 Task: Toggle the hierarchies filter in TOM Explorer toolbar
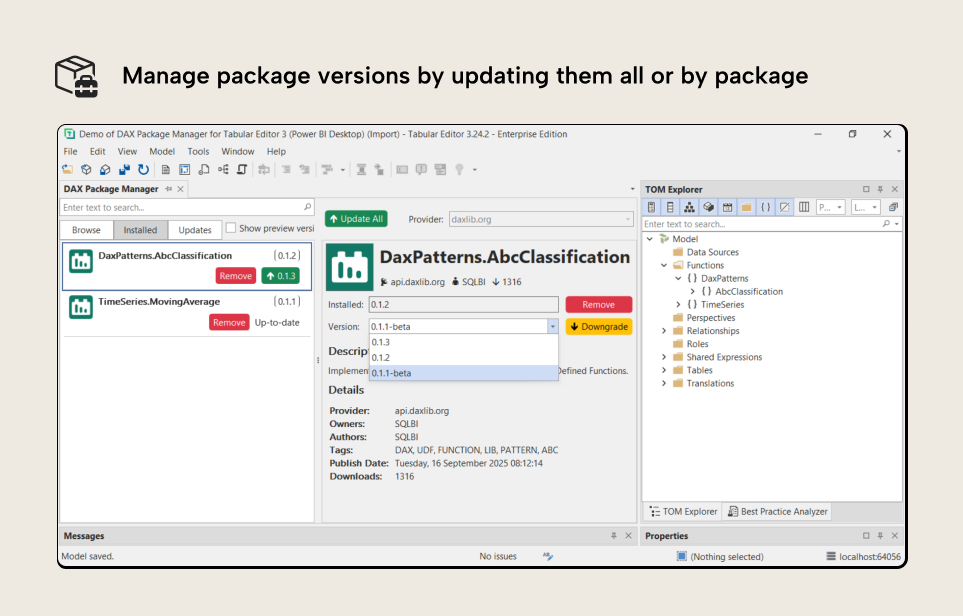[x=690, y=207]
